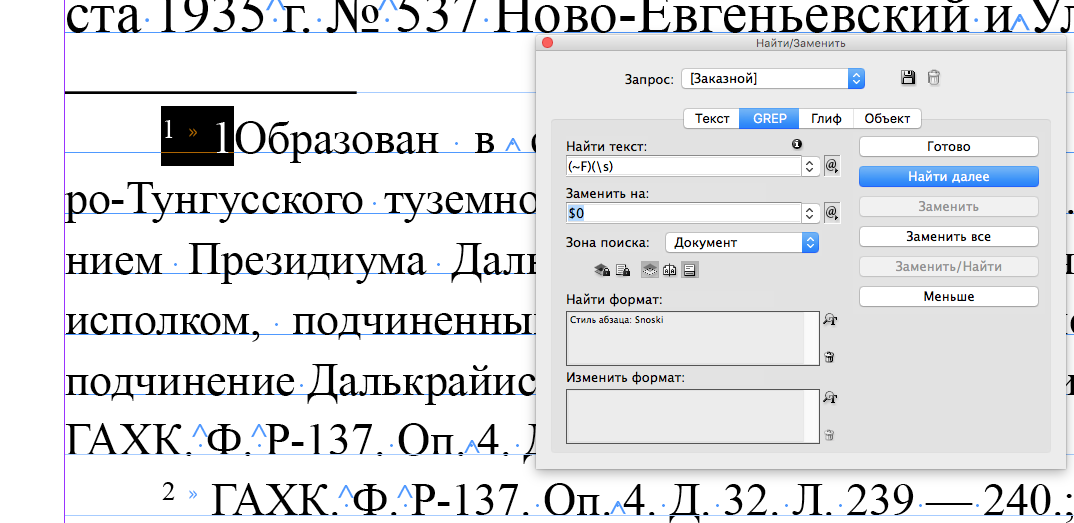Screen dimensions: 1074x523
Task: Save the current query with floppy icon
Action: [908, 77]
